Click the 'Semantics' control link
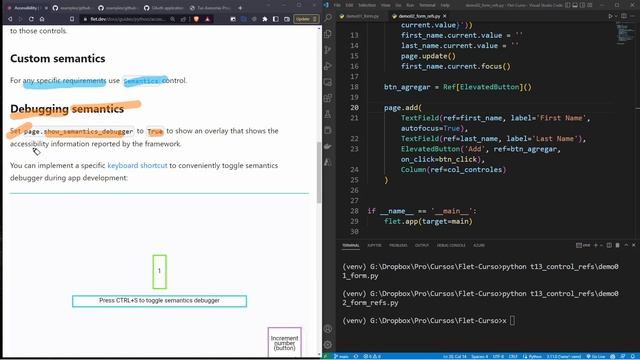 (141, 81)
